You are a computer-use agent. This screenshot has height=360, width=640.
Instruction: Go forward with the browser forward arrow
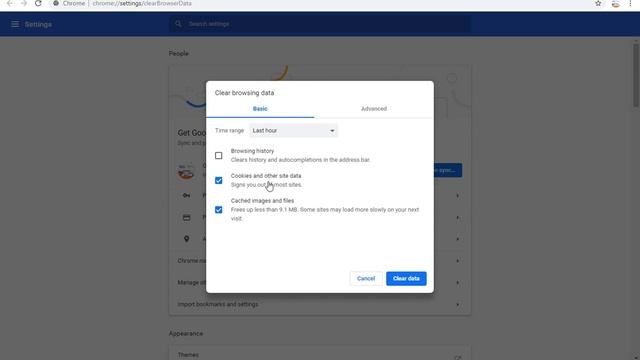[x=24, y=3]
